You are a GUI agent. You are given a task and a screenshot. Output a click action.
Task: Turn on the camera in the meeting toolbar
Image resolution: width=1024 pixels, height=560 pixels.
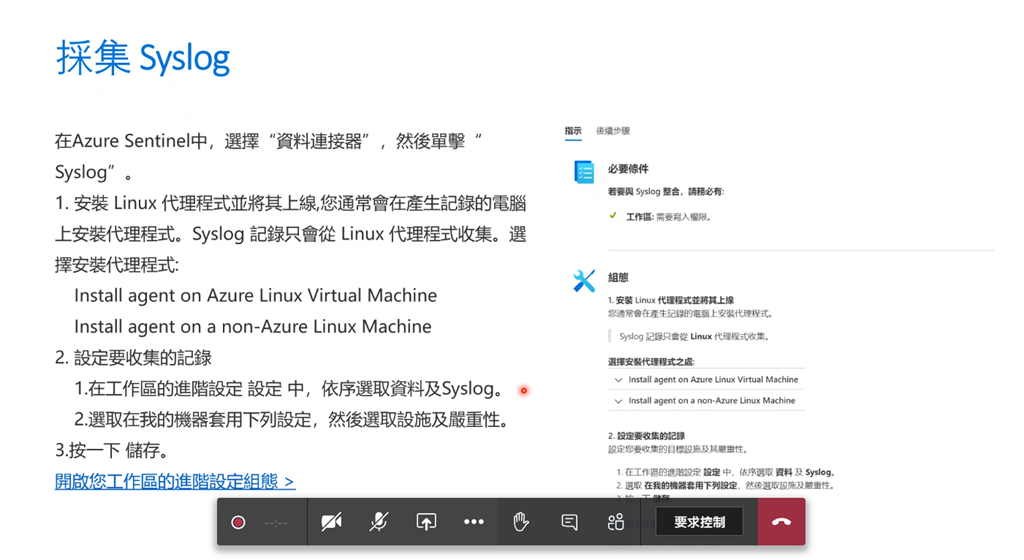[331, 522]
